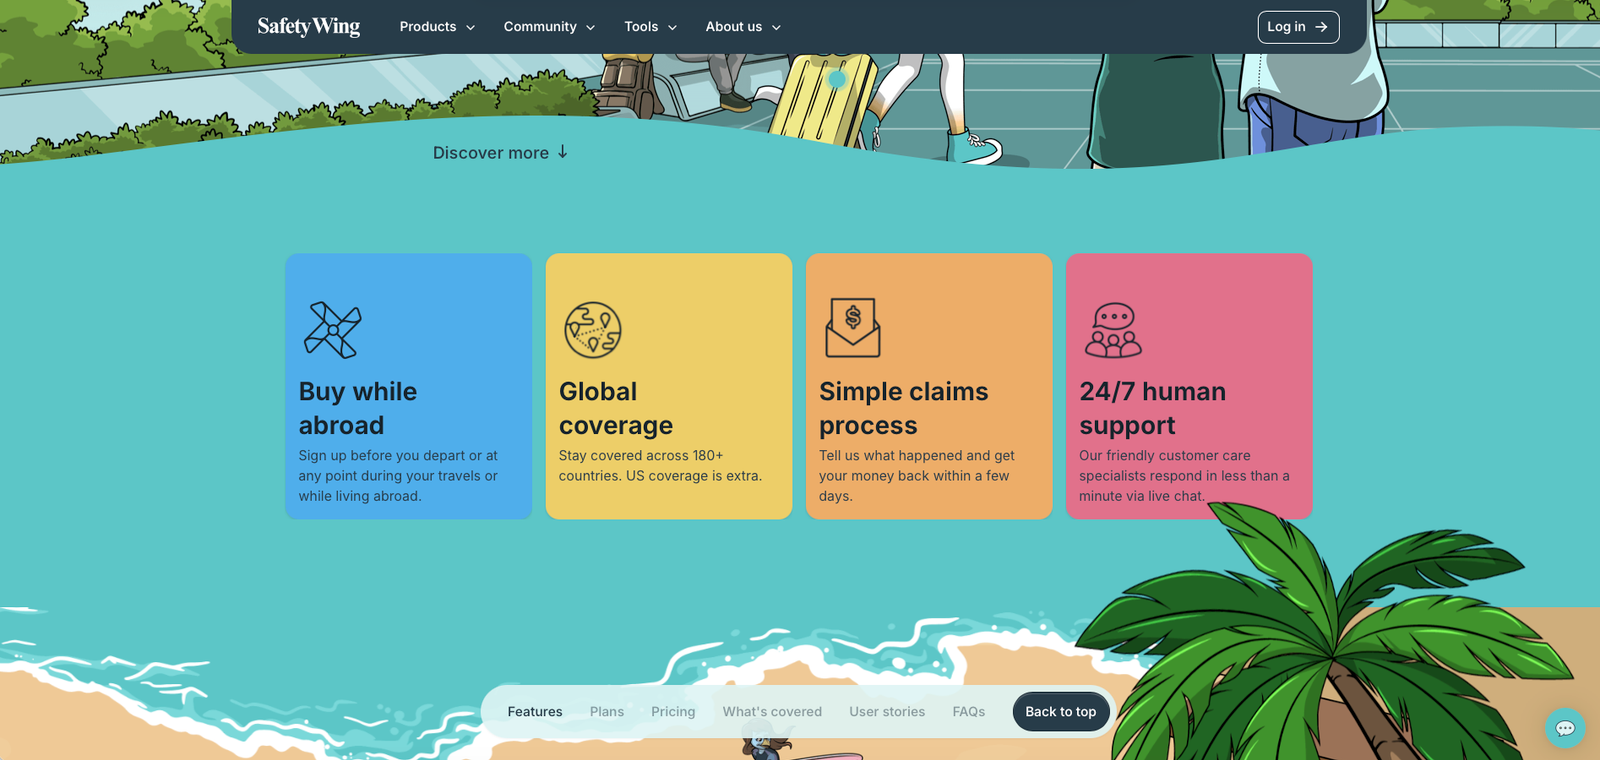1600x760 pixels.
Task: Navigate to the FAQs section tab
Action: (x=968, y=712)
